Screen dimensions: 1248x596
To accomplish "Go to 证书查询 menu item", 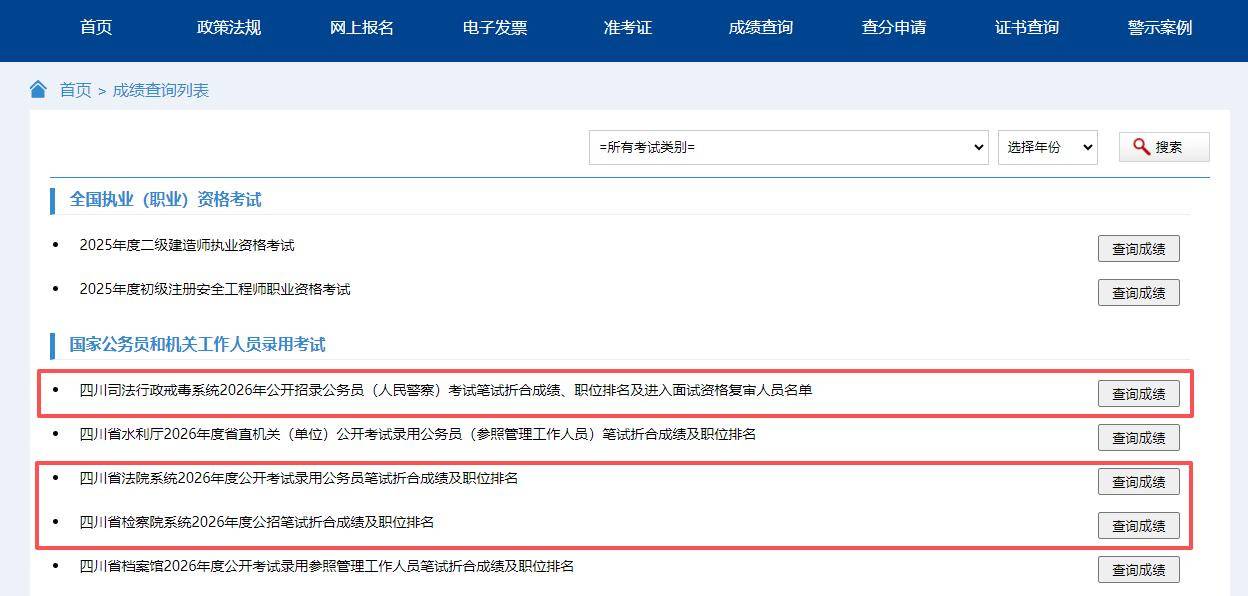I will tap(1027, 28).
